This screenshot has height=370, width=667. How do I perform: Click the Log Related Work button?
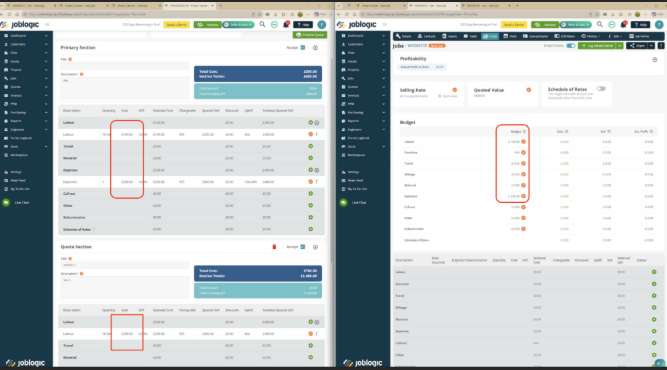click(x=597, y=46)
